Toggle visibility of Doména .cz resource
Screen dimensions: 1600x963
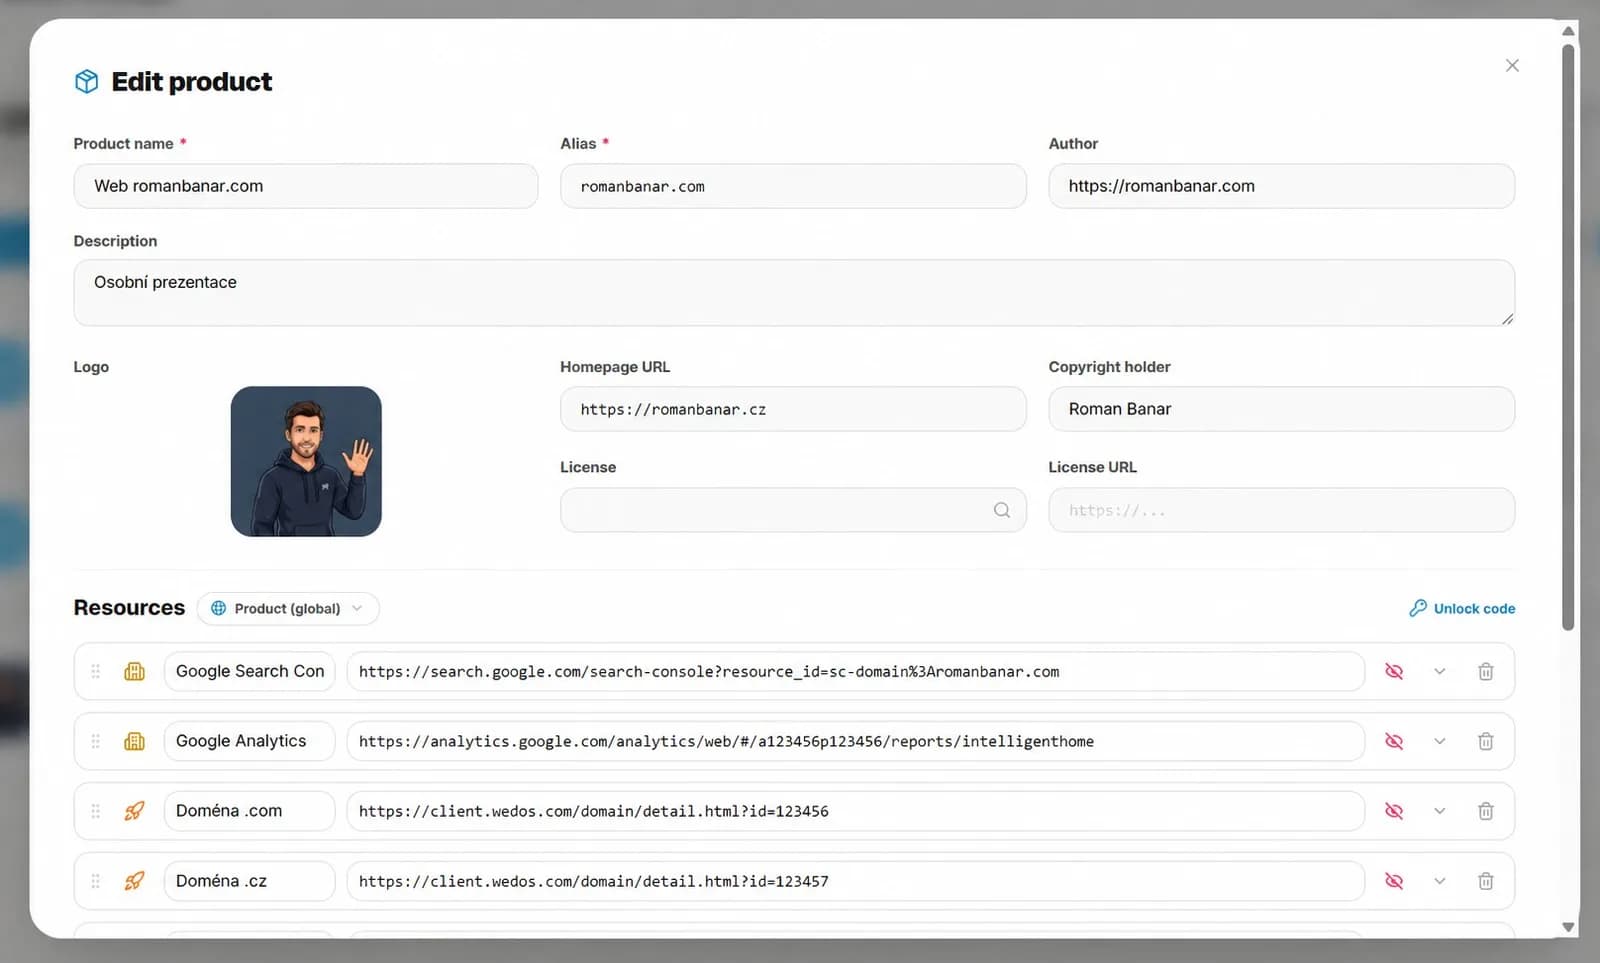[1394, 881]
